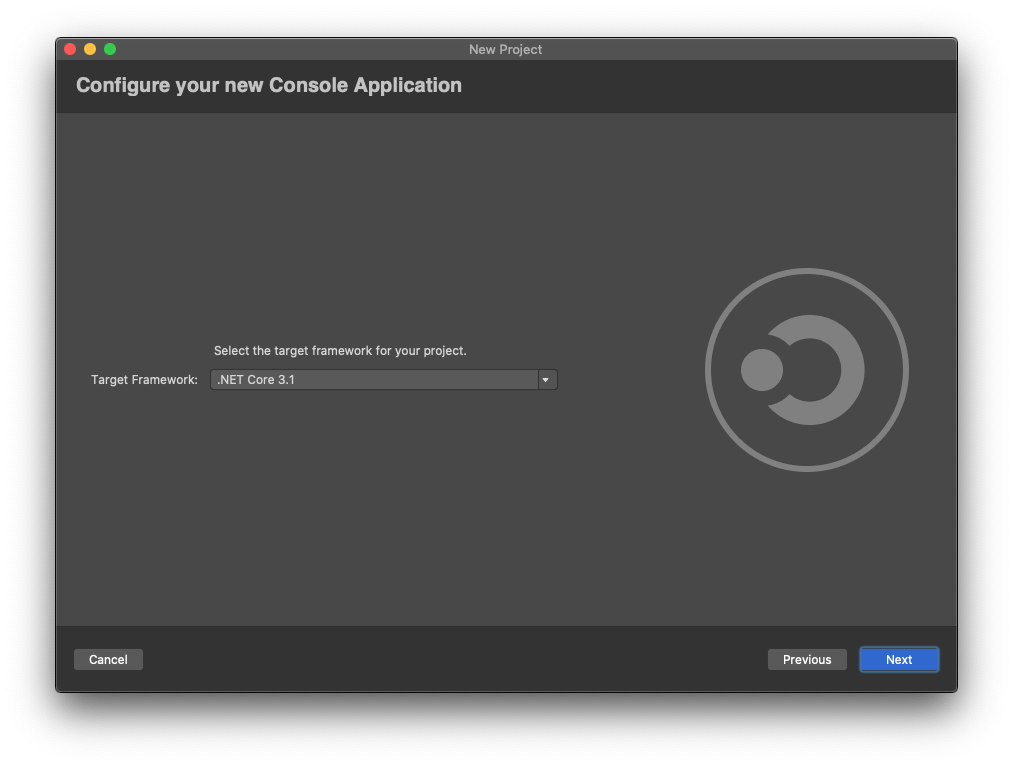Go back with the Previous button
This screenshot has width=1013, height=766.
[807, 659]
